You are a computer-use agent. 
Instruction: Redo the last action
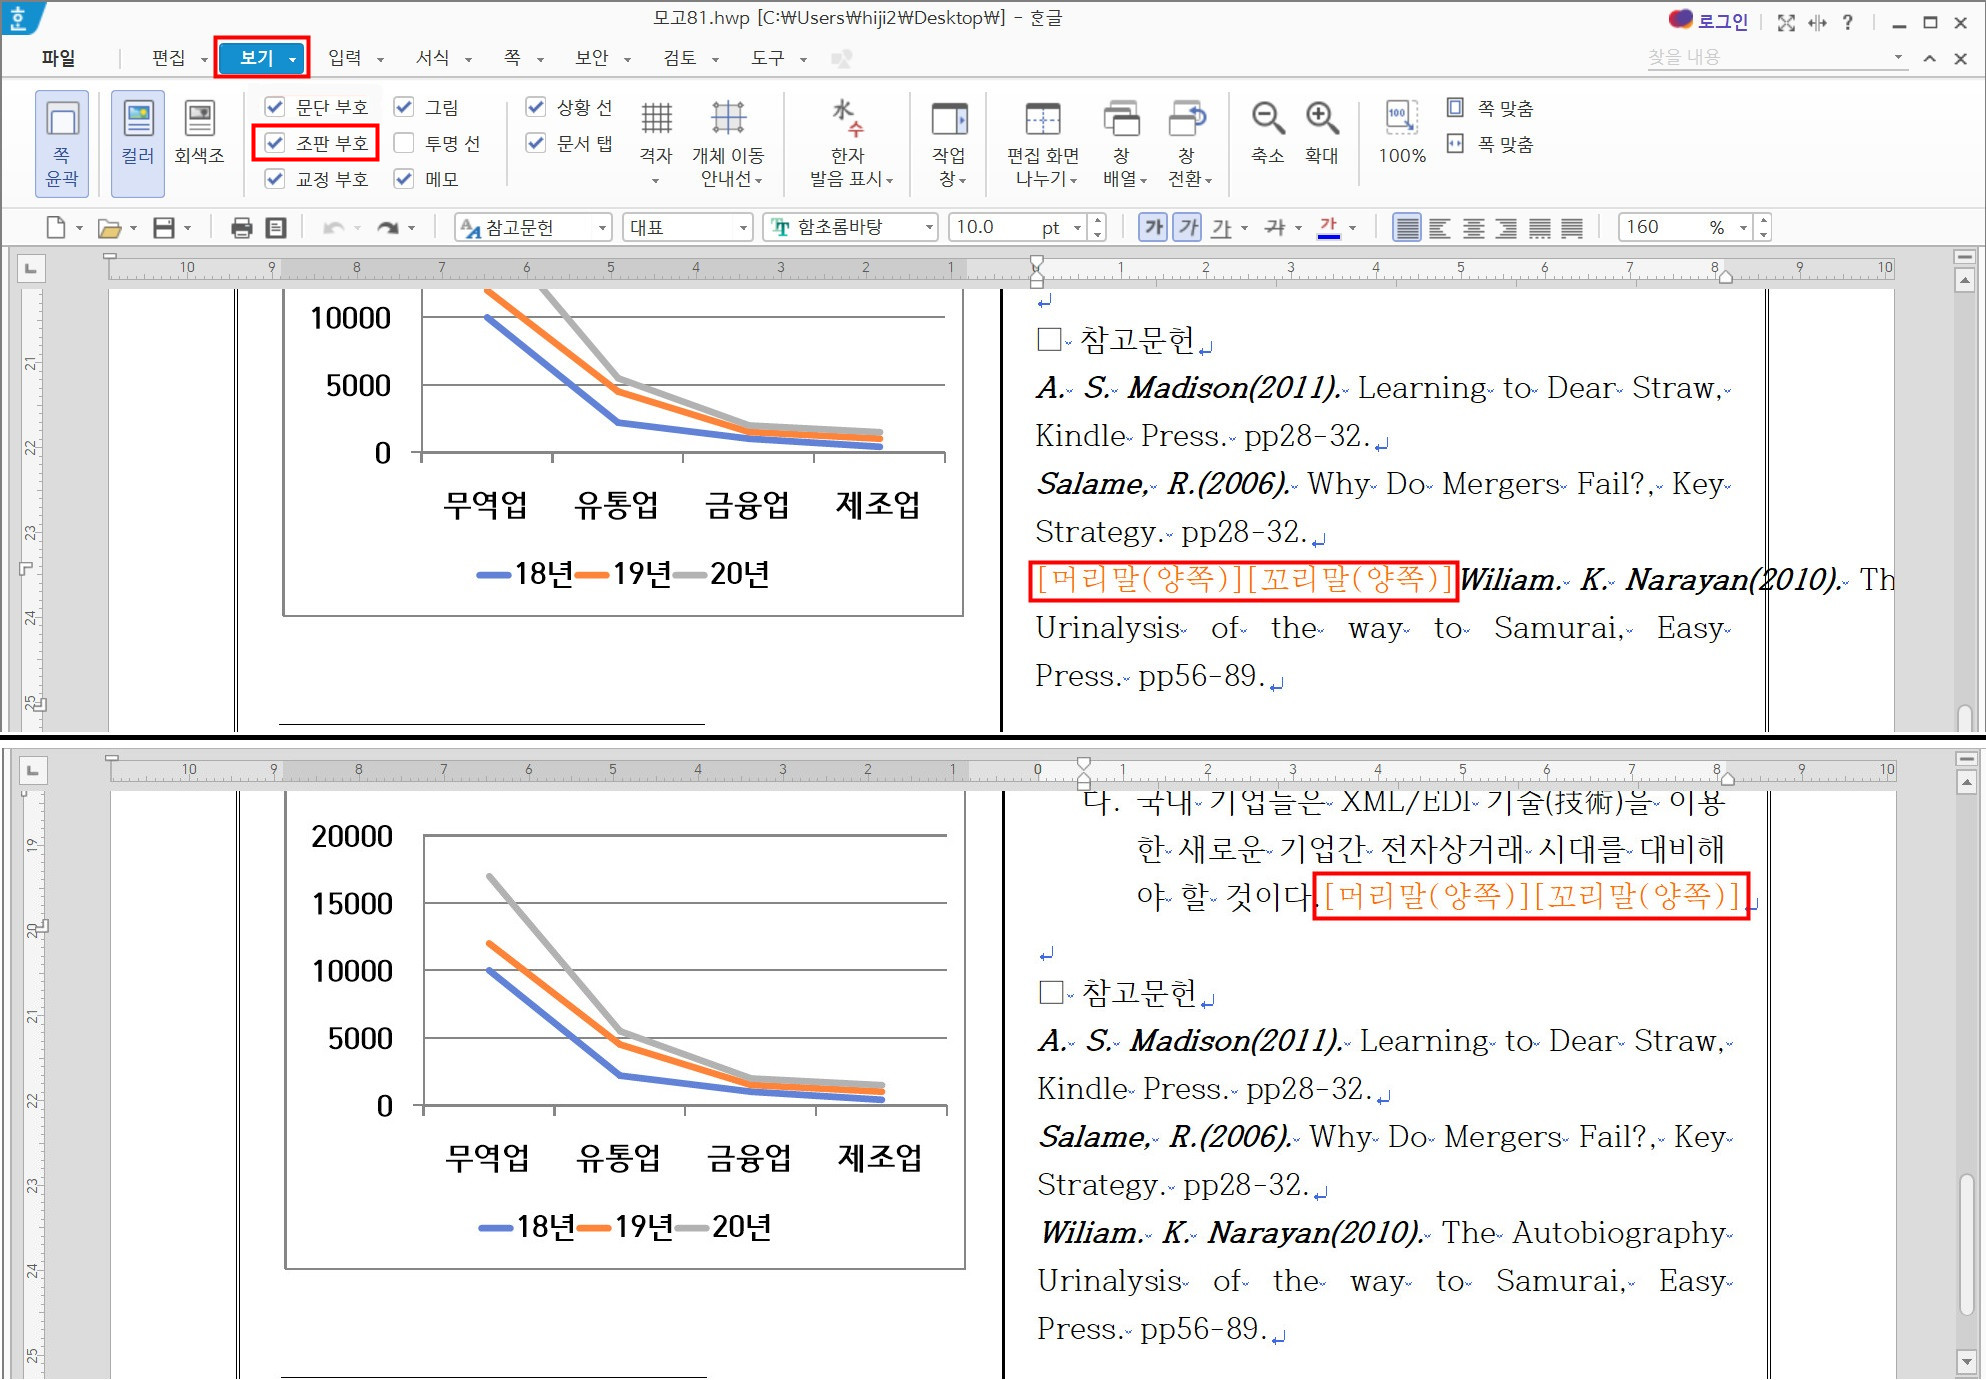388,228
